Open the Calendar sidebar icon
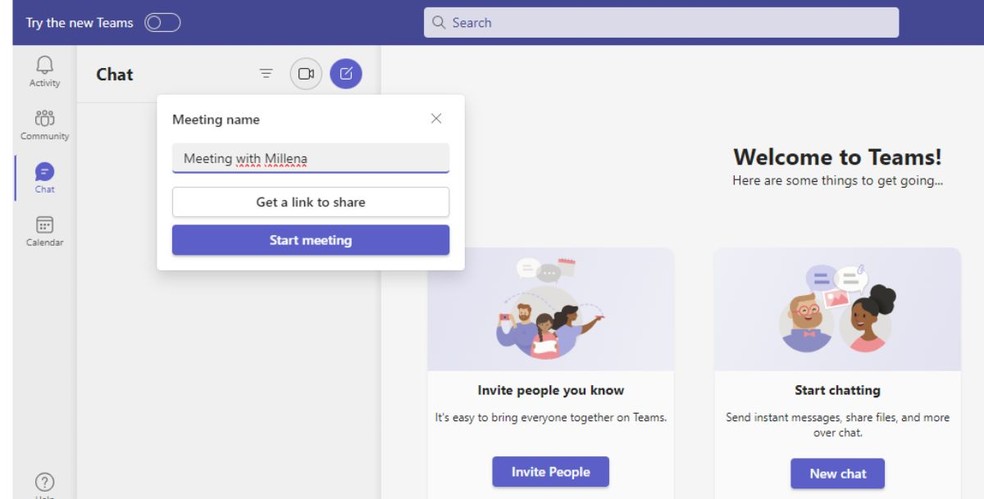984x499 pixels. (45, 225)
